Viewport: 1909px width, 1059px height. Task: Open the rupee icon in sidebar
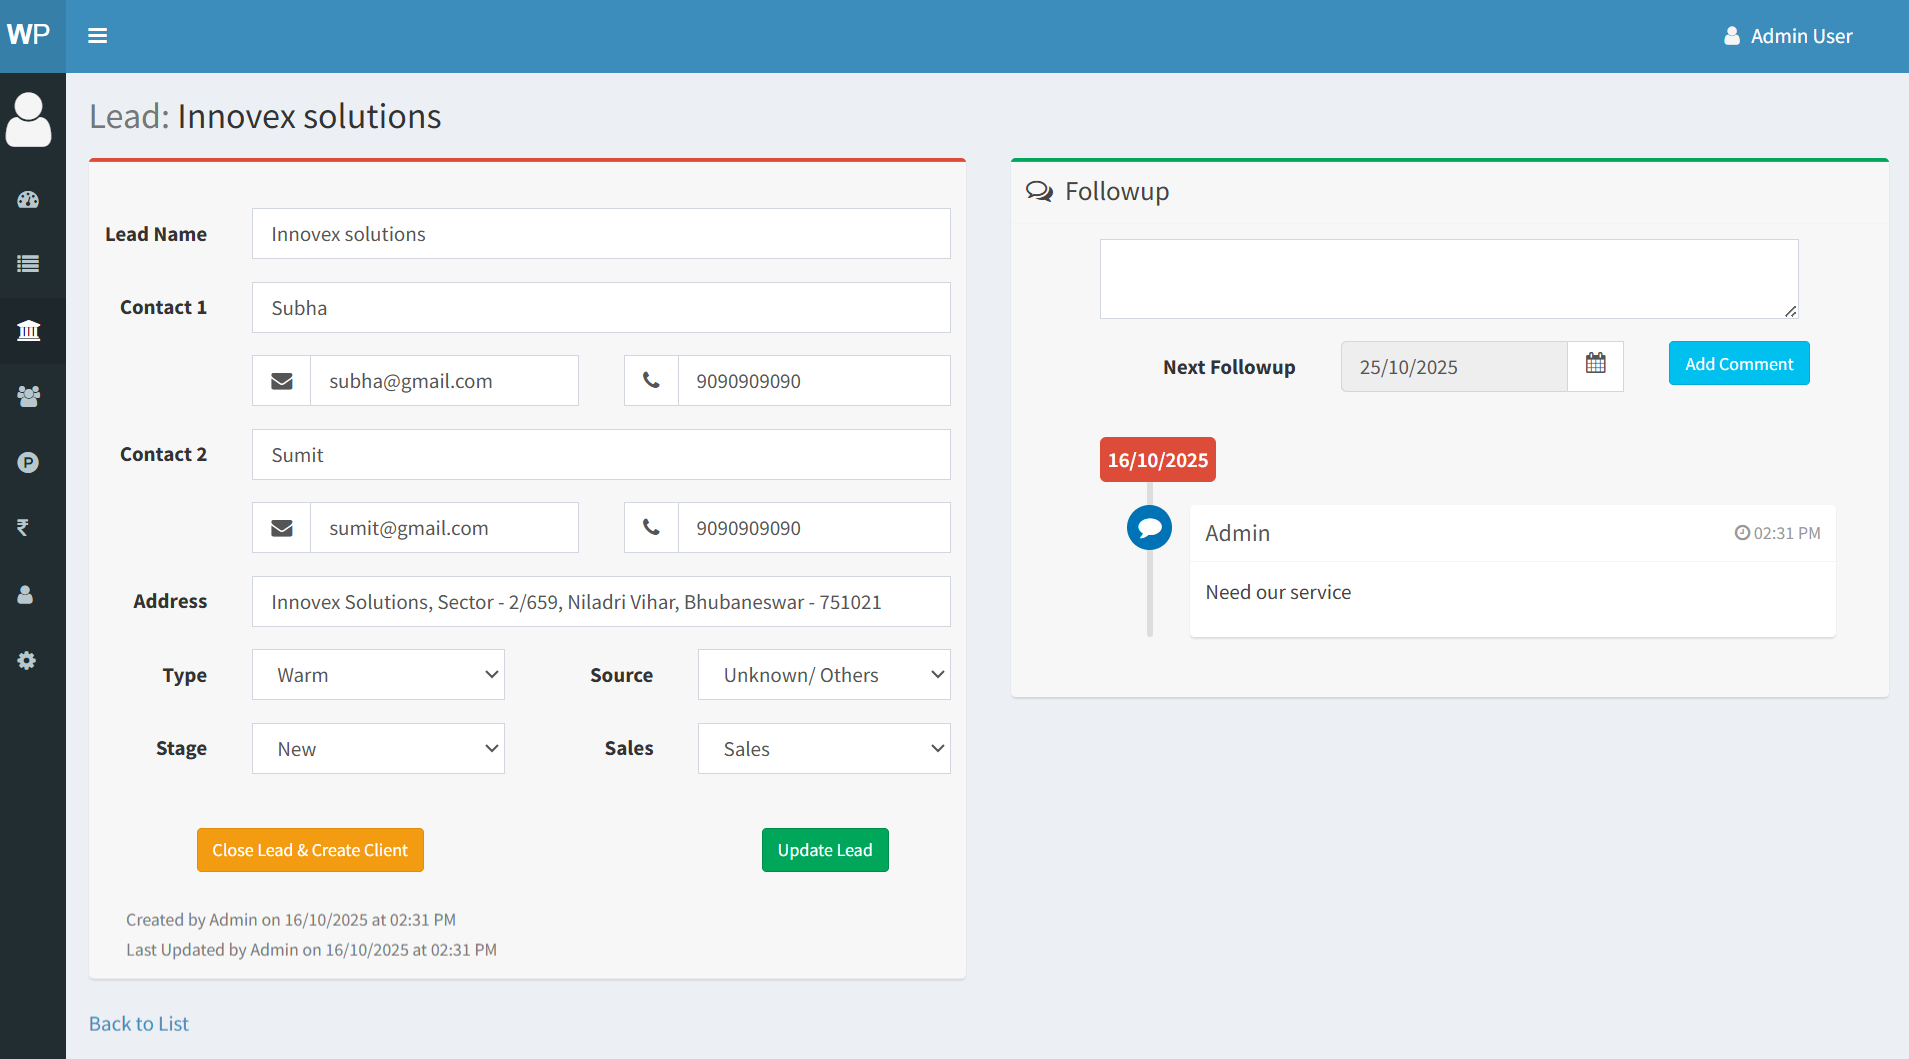(23, 527)
